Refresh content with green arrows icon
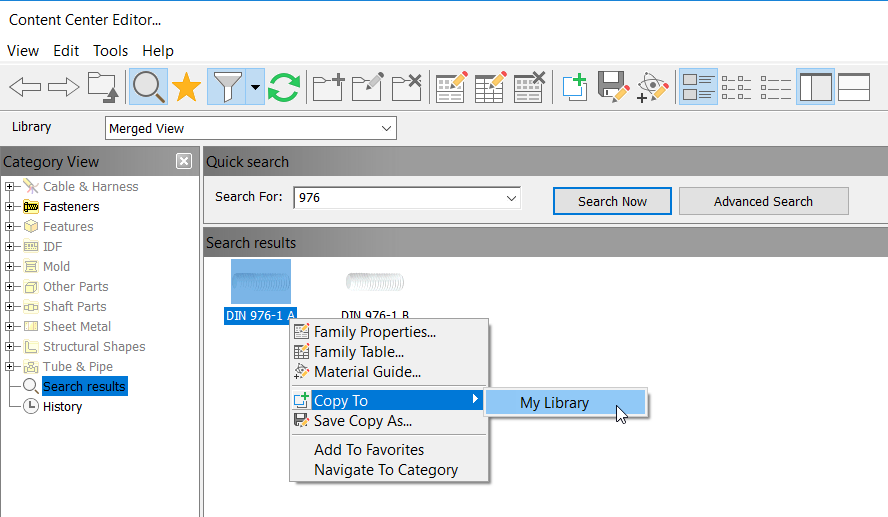This screenshot has height=517, width=888. pos(284,87)
